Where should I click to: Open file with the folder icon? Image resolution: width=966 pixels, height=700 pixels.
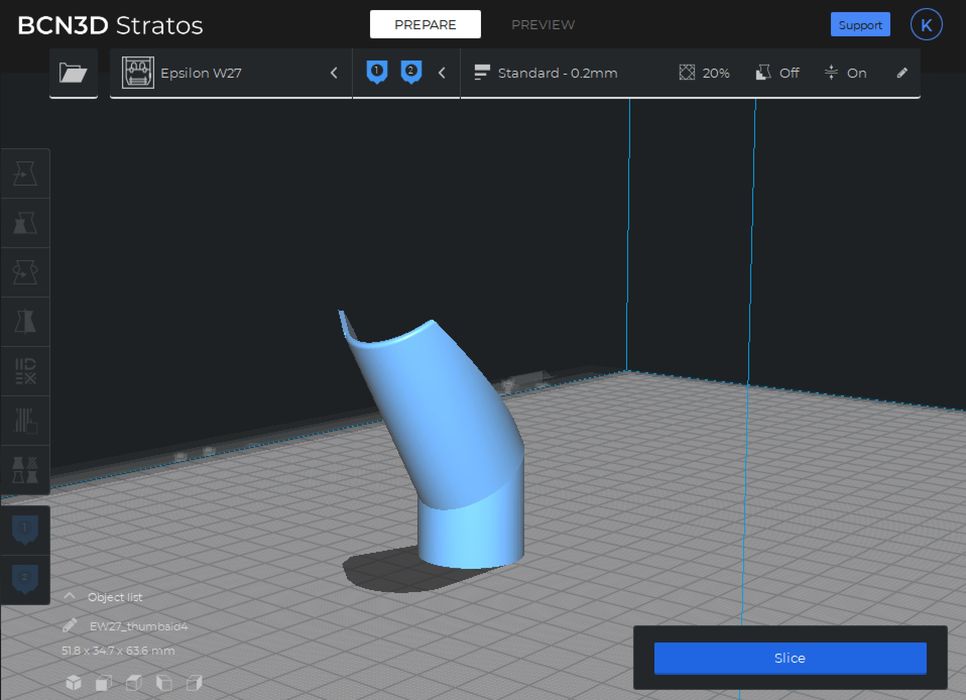click(73, 73)
